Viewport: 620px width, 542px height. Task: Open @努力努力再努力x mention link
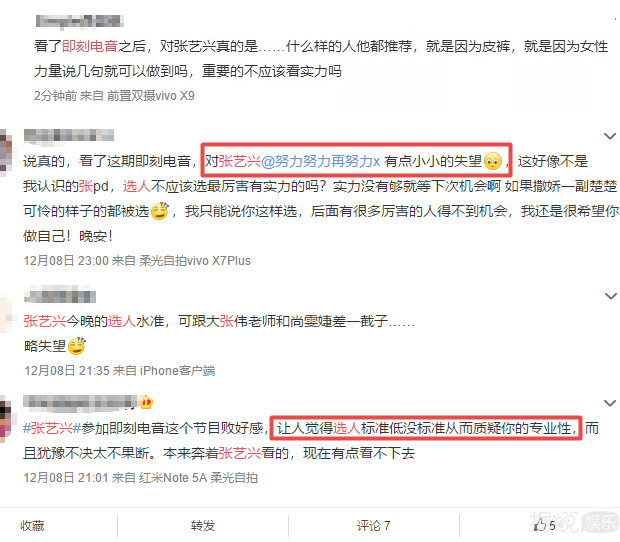click(x=321, y=161)
